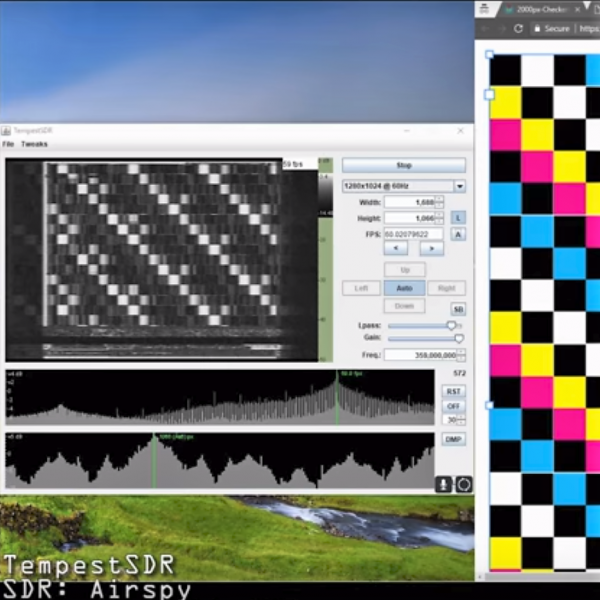
Task: Click the TempestSDR app icon in title bar
Action: click(x=6, y=131)
